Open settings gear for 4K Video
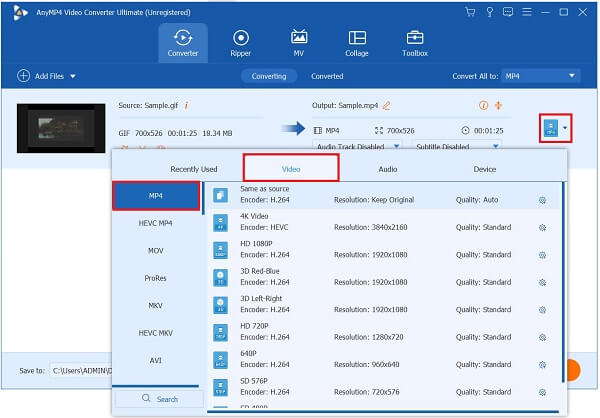600x418 pixels. pos(542,227)
